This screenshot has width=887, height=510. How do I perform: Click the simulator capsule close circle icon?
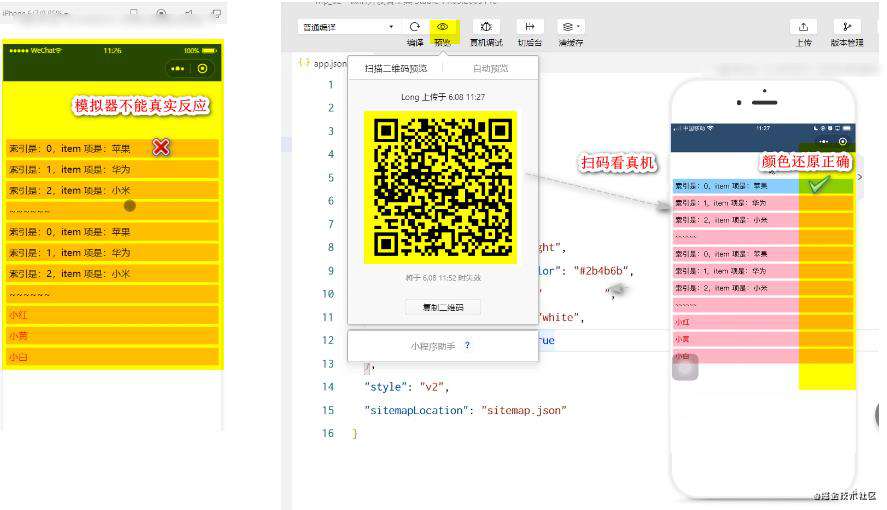[203, 68]
